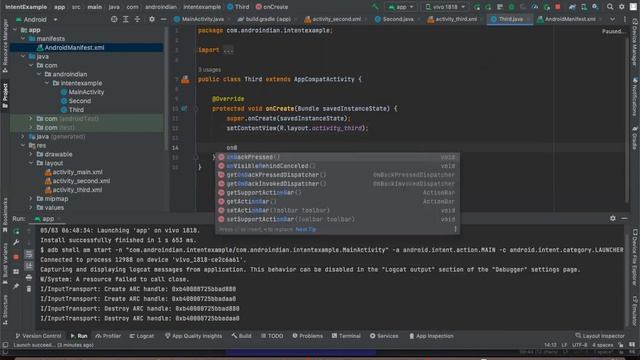Show hidden editor tabs chevron
The height and width of the screenshot is (360, 640).
[612, 19]
